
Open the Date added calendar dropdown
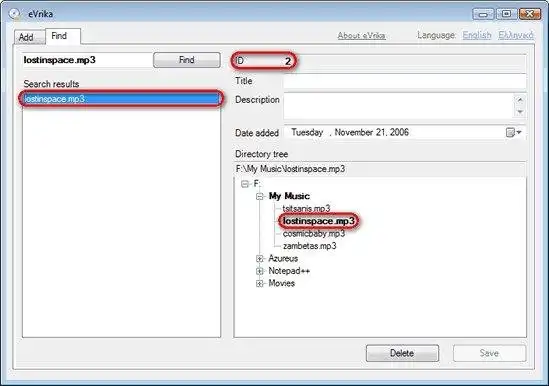coord(514,132)
